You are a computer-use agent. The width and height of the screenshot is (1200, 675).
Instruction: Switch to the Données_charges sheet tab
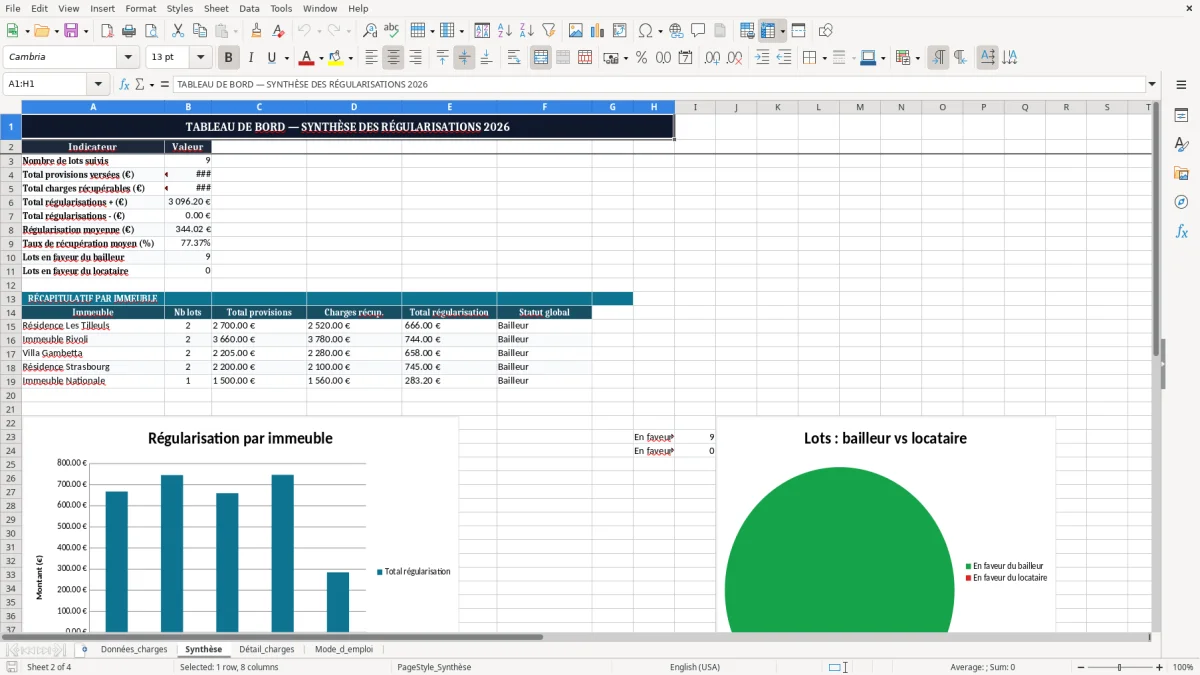tap(134, 649)
